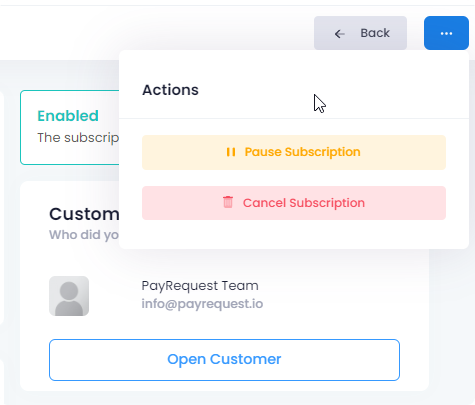475x405 pixels.
Task: Click the "Who did yo" subtitle text
Action: (x=84, y=235)
